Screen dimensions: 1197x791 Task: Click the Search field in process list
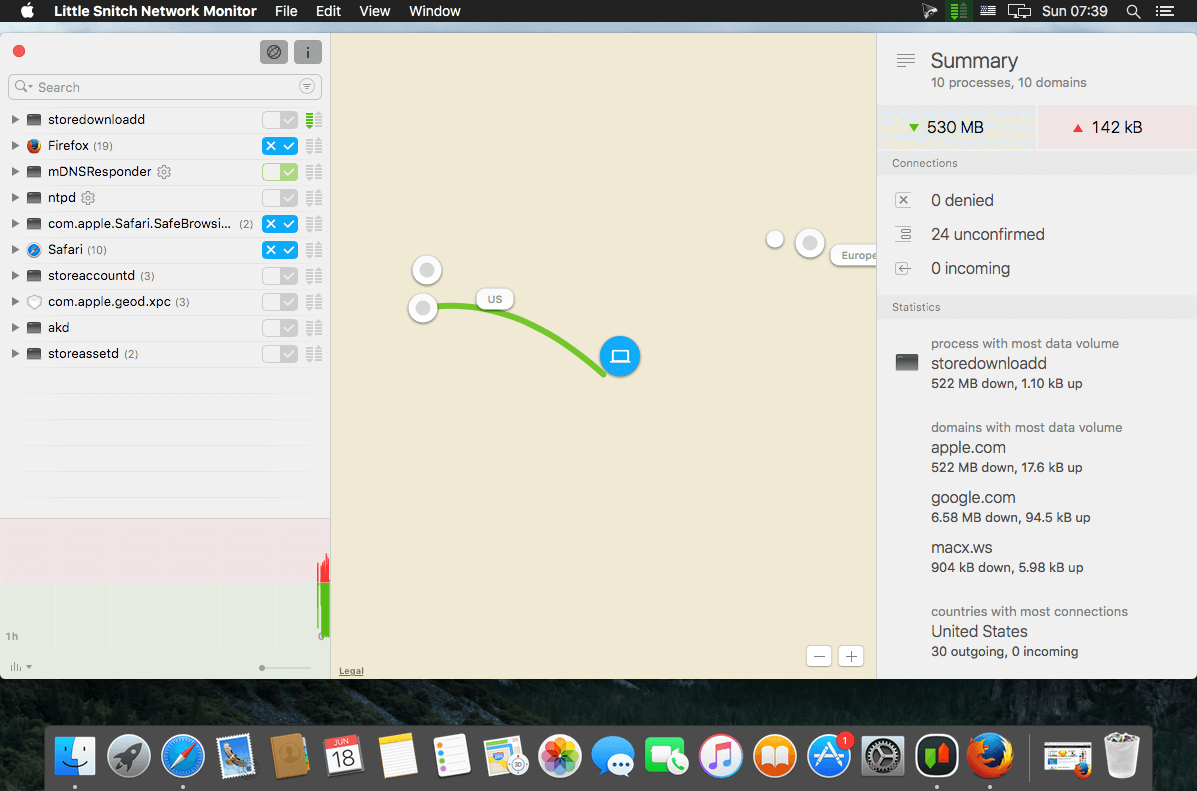(165, 87)
